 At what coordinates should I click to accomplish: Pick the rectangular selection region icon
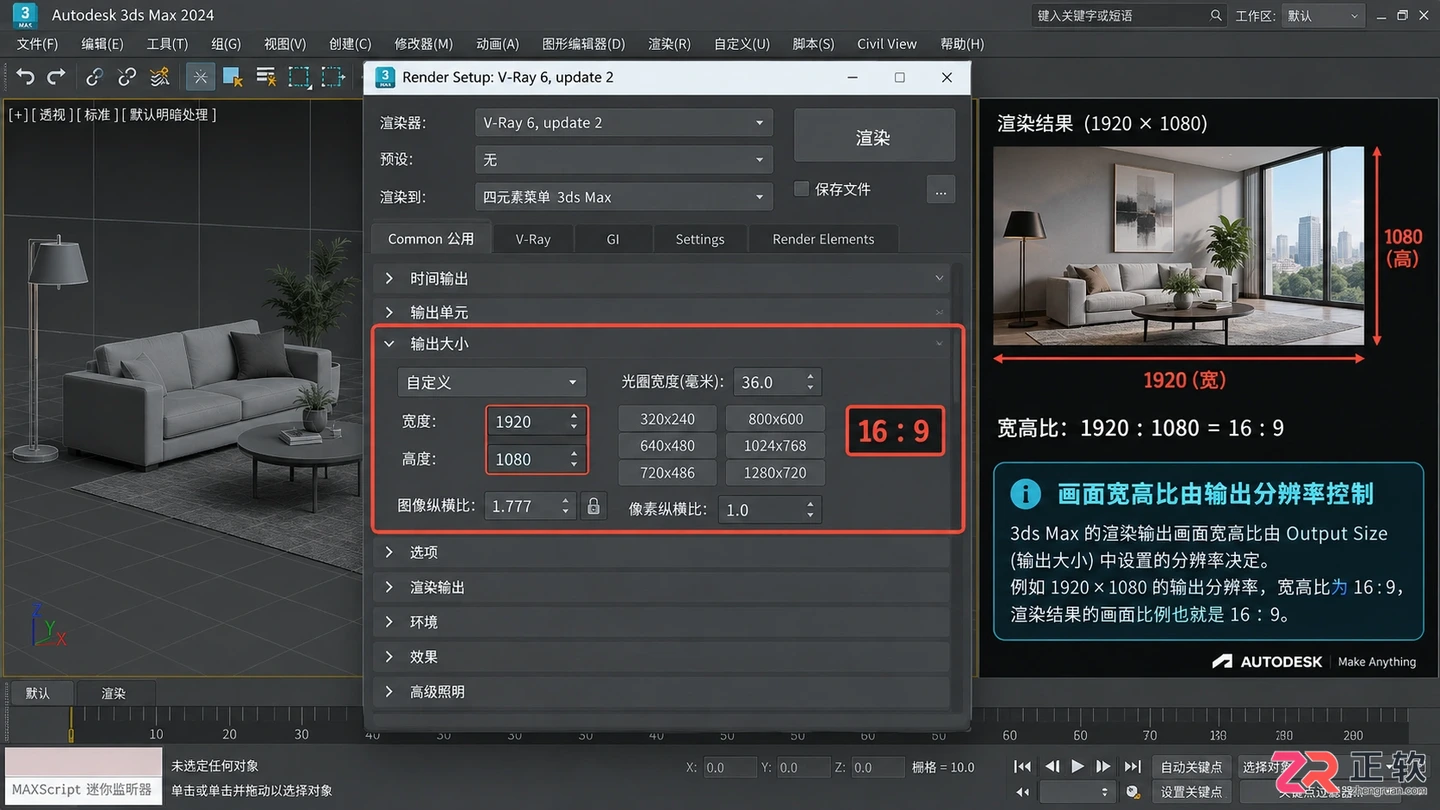coord(299,76)
